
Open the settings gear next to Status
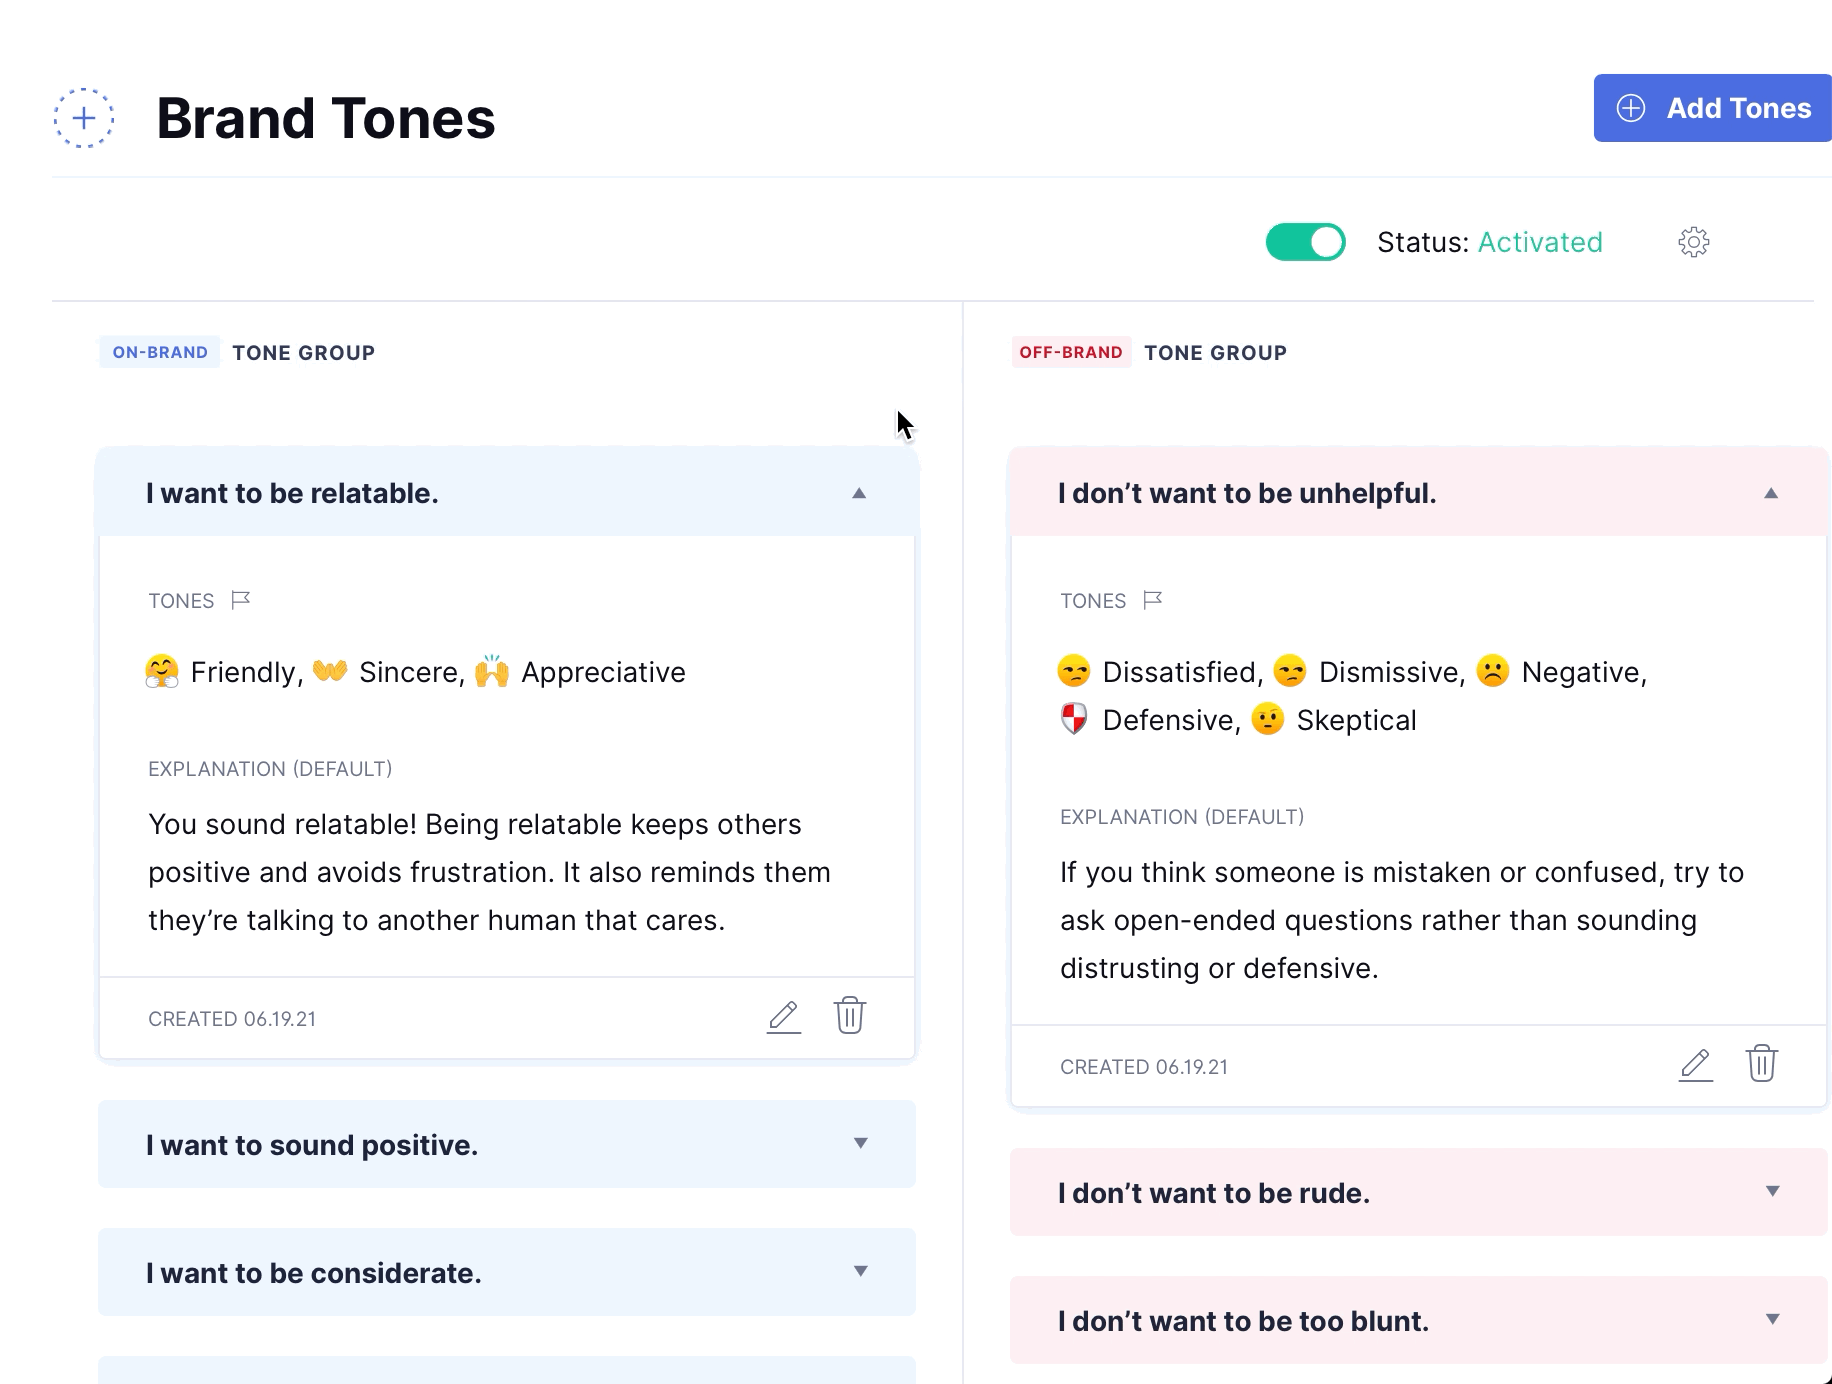1693,242
